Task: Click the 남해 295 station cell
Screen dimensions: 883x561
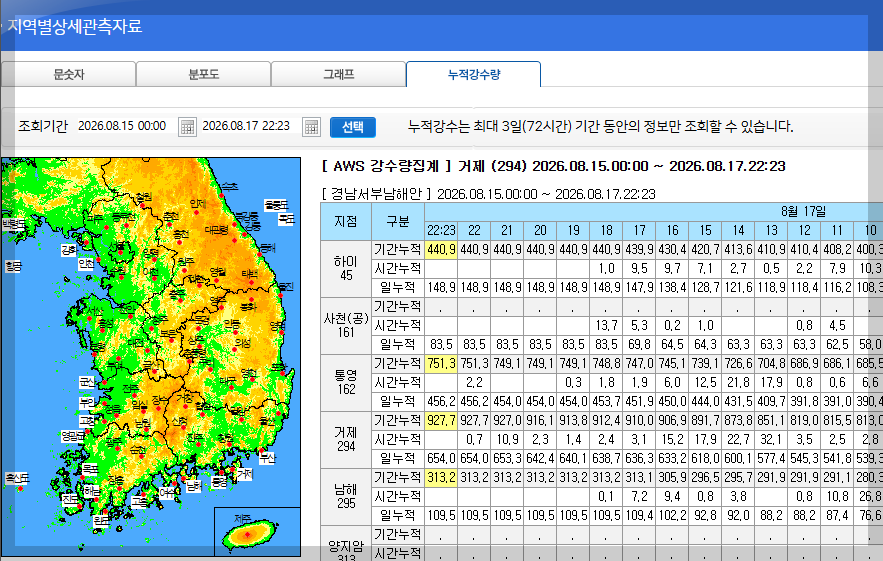Action: 346,496
